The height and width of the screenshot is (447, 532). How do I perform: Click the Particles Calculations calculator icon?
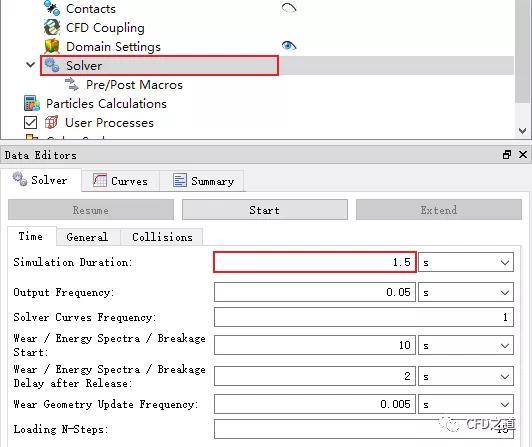click(32, 103)
